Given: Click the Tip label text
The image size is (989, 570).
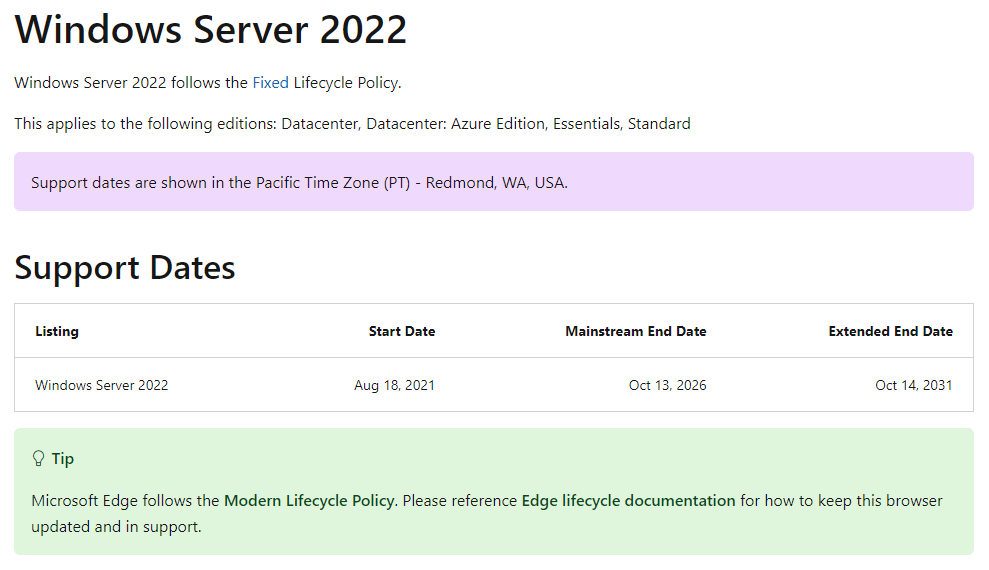Looking at the screenshot, I should click(x=62, y=458).
